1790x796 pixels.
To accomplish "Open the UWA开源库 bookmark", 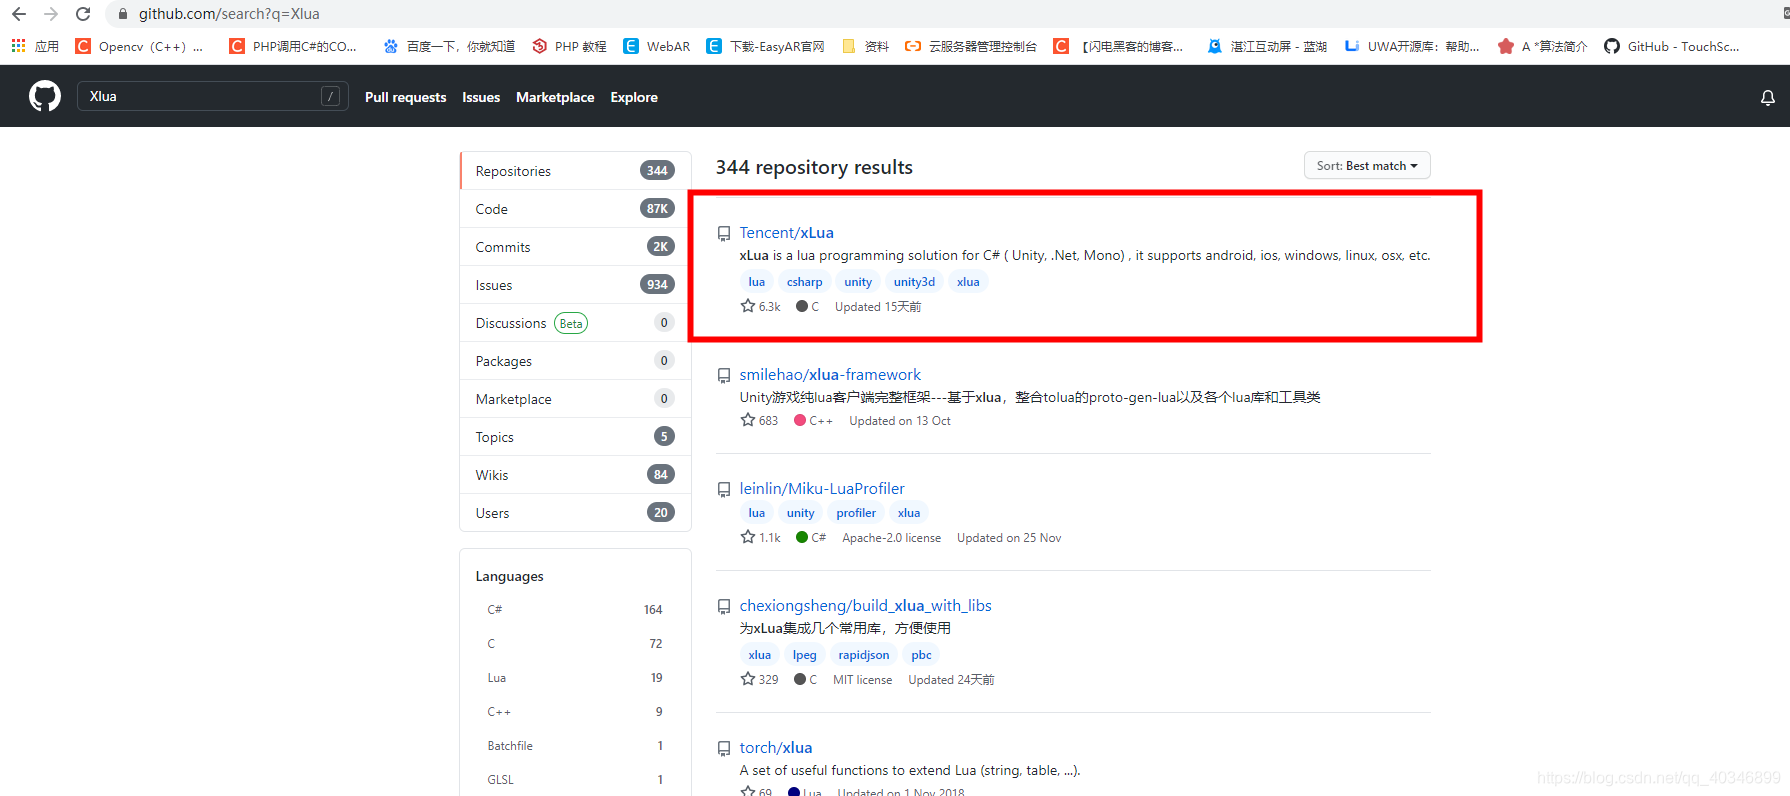I will [x=1412, y=46].
